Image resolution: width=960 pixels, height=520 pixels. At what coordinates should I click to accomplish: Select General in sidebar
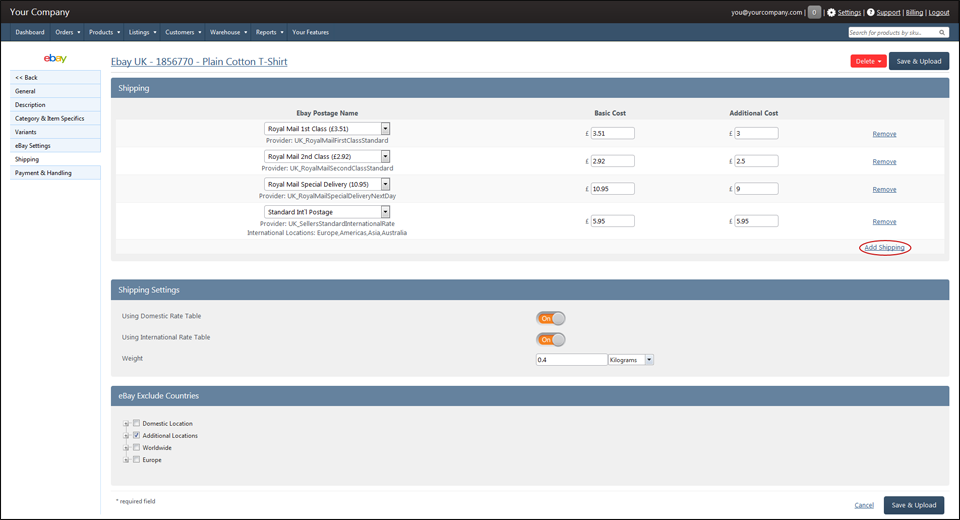coord(55,91)
